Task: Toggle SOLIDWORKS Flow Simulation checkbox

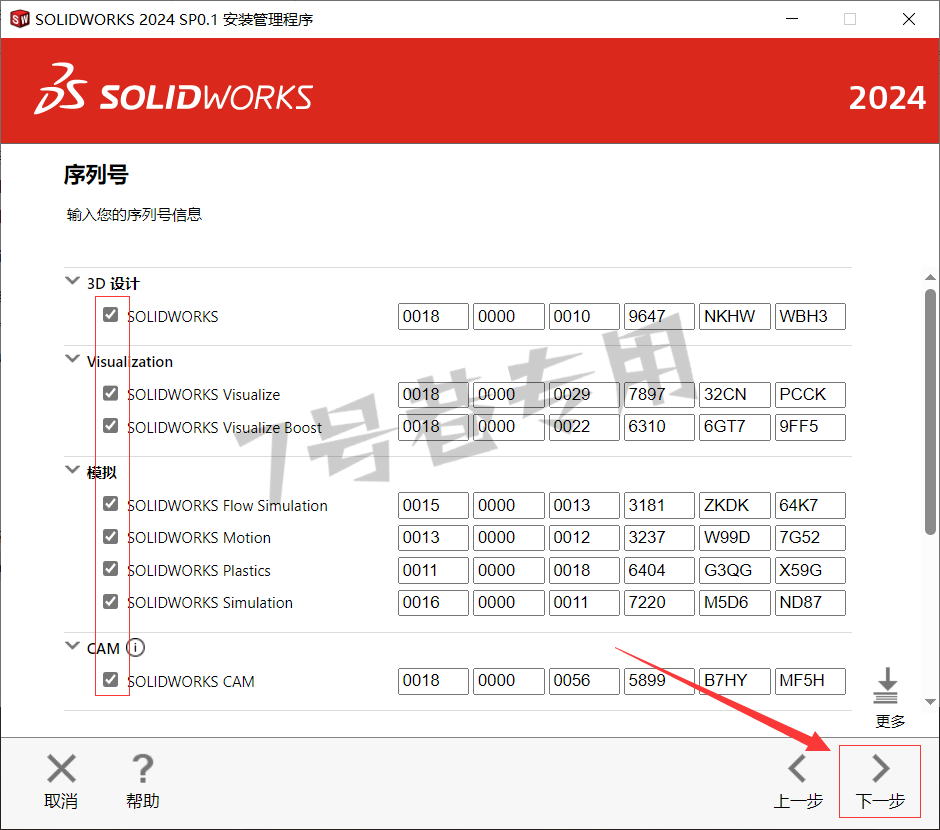Action: 110,503
